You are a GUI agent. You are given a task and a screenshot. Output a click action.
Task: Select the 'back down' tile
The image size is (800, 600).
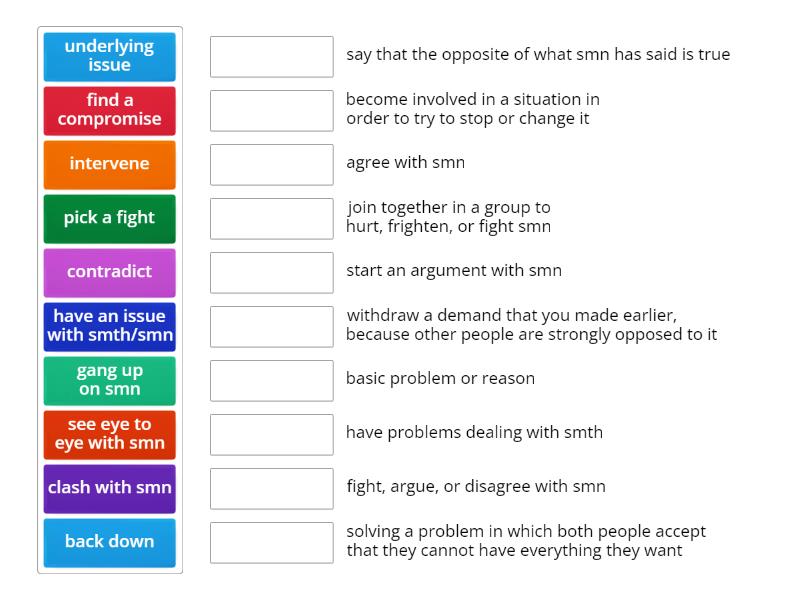(110, 542)
